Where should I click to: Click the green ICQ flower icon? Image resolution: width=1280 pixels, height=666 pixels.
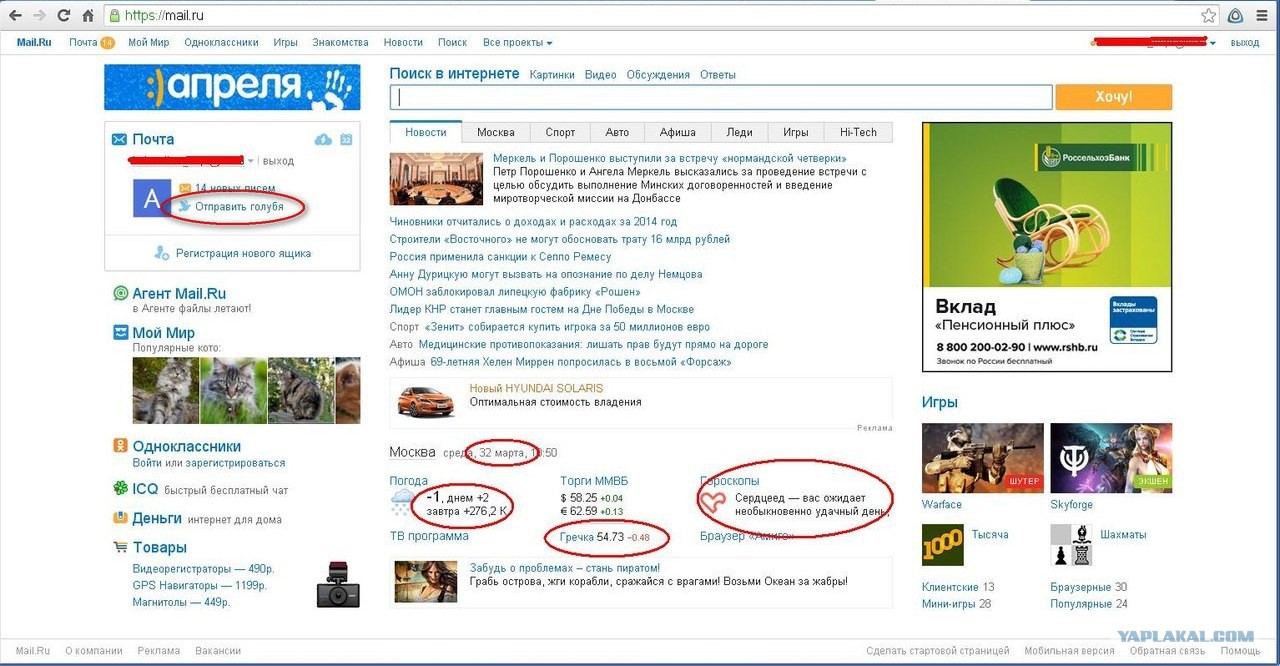[x=121, y=489]
